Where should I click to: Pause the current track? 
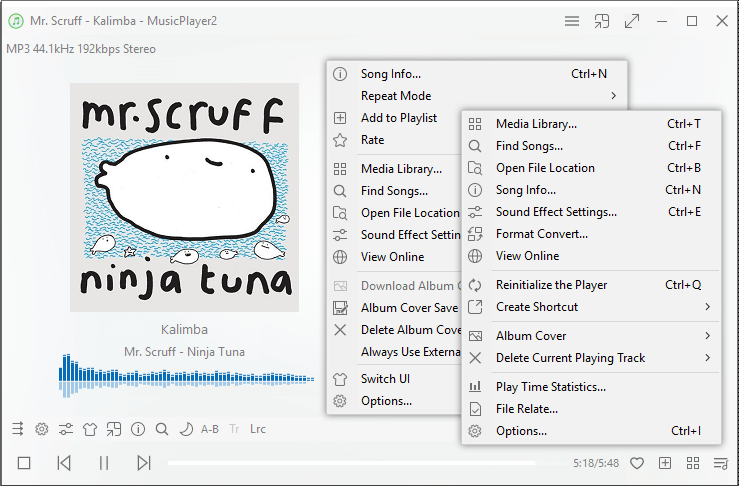coord(104,463)
